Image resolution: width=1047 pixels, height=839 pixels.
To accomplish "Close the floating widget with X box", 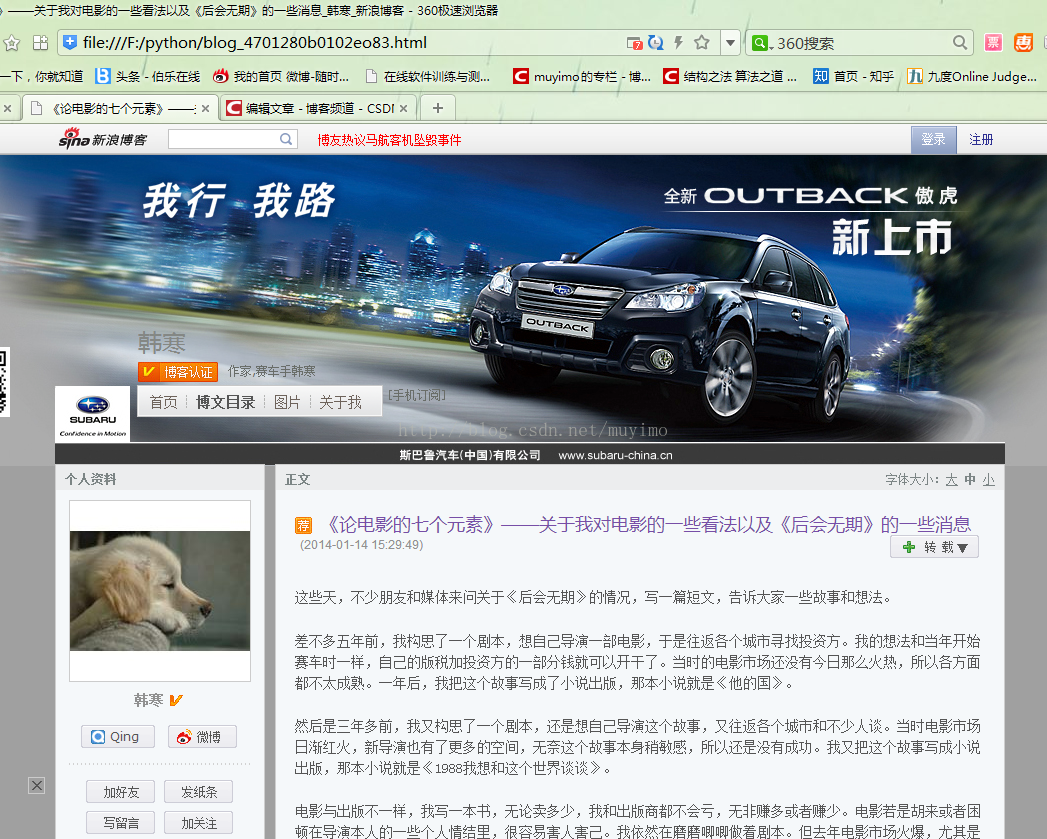I will 37,786.
